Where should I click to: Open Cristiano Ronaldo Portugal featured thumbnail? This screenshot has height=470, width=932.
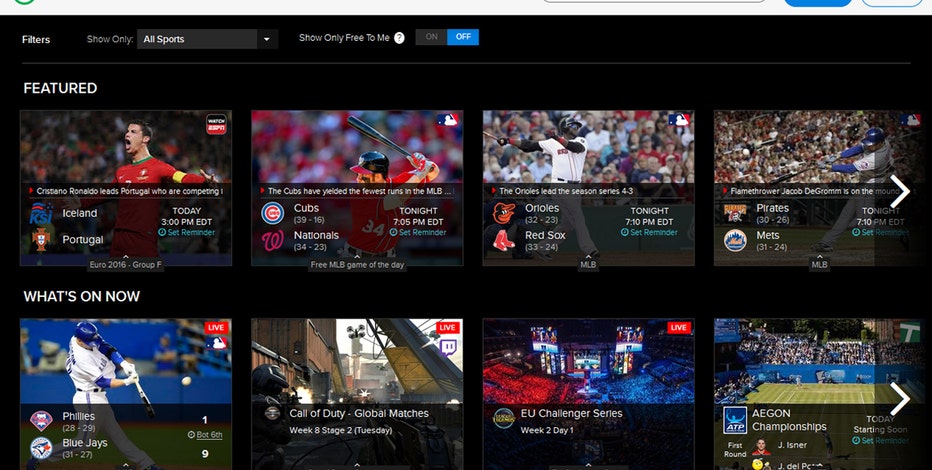pos(126,147)
